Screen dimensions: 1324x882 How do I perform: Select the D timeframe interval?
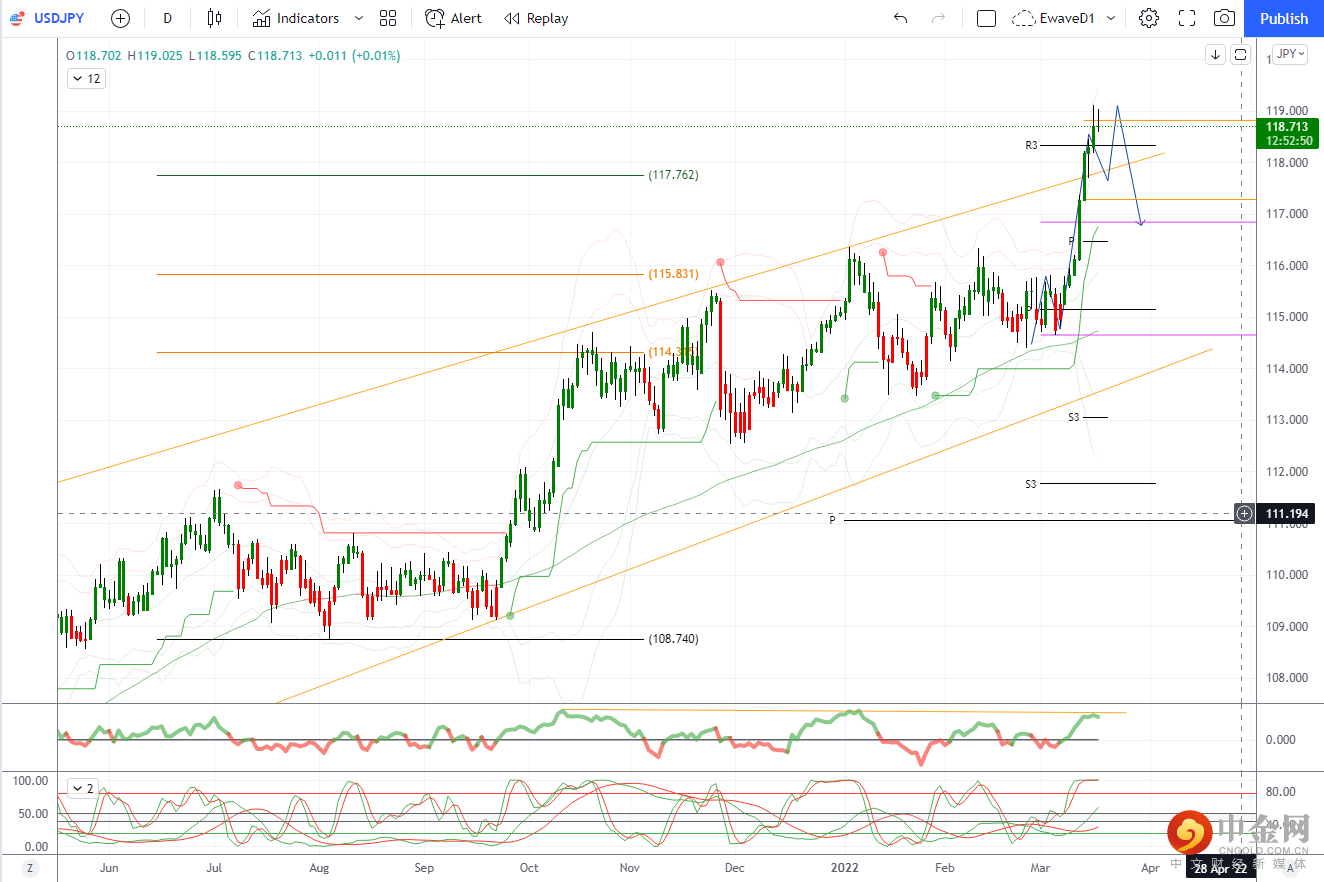pyautogui.click(x=167, y=18)
